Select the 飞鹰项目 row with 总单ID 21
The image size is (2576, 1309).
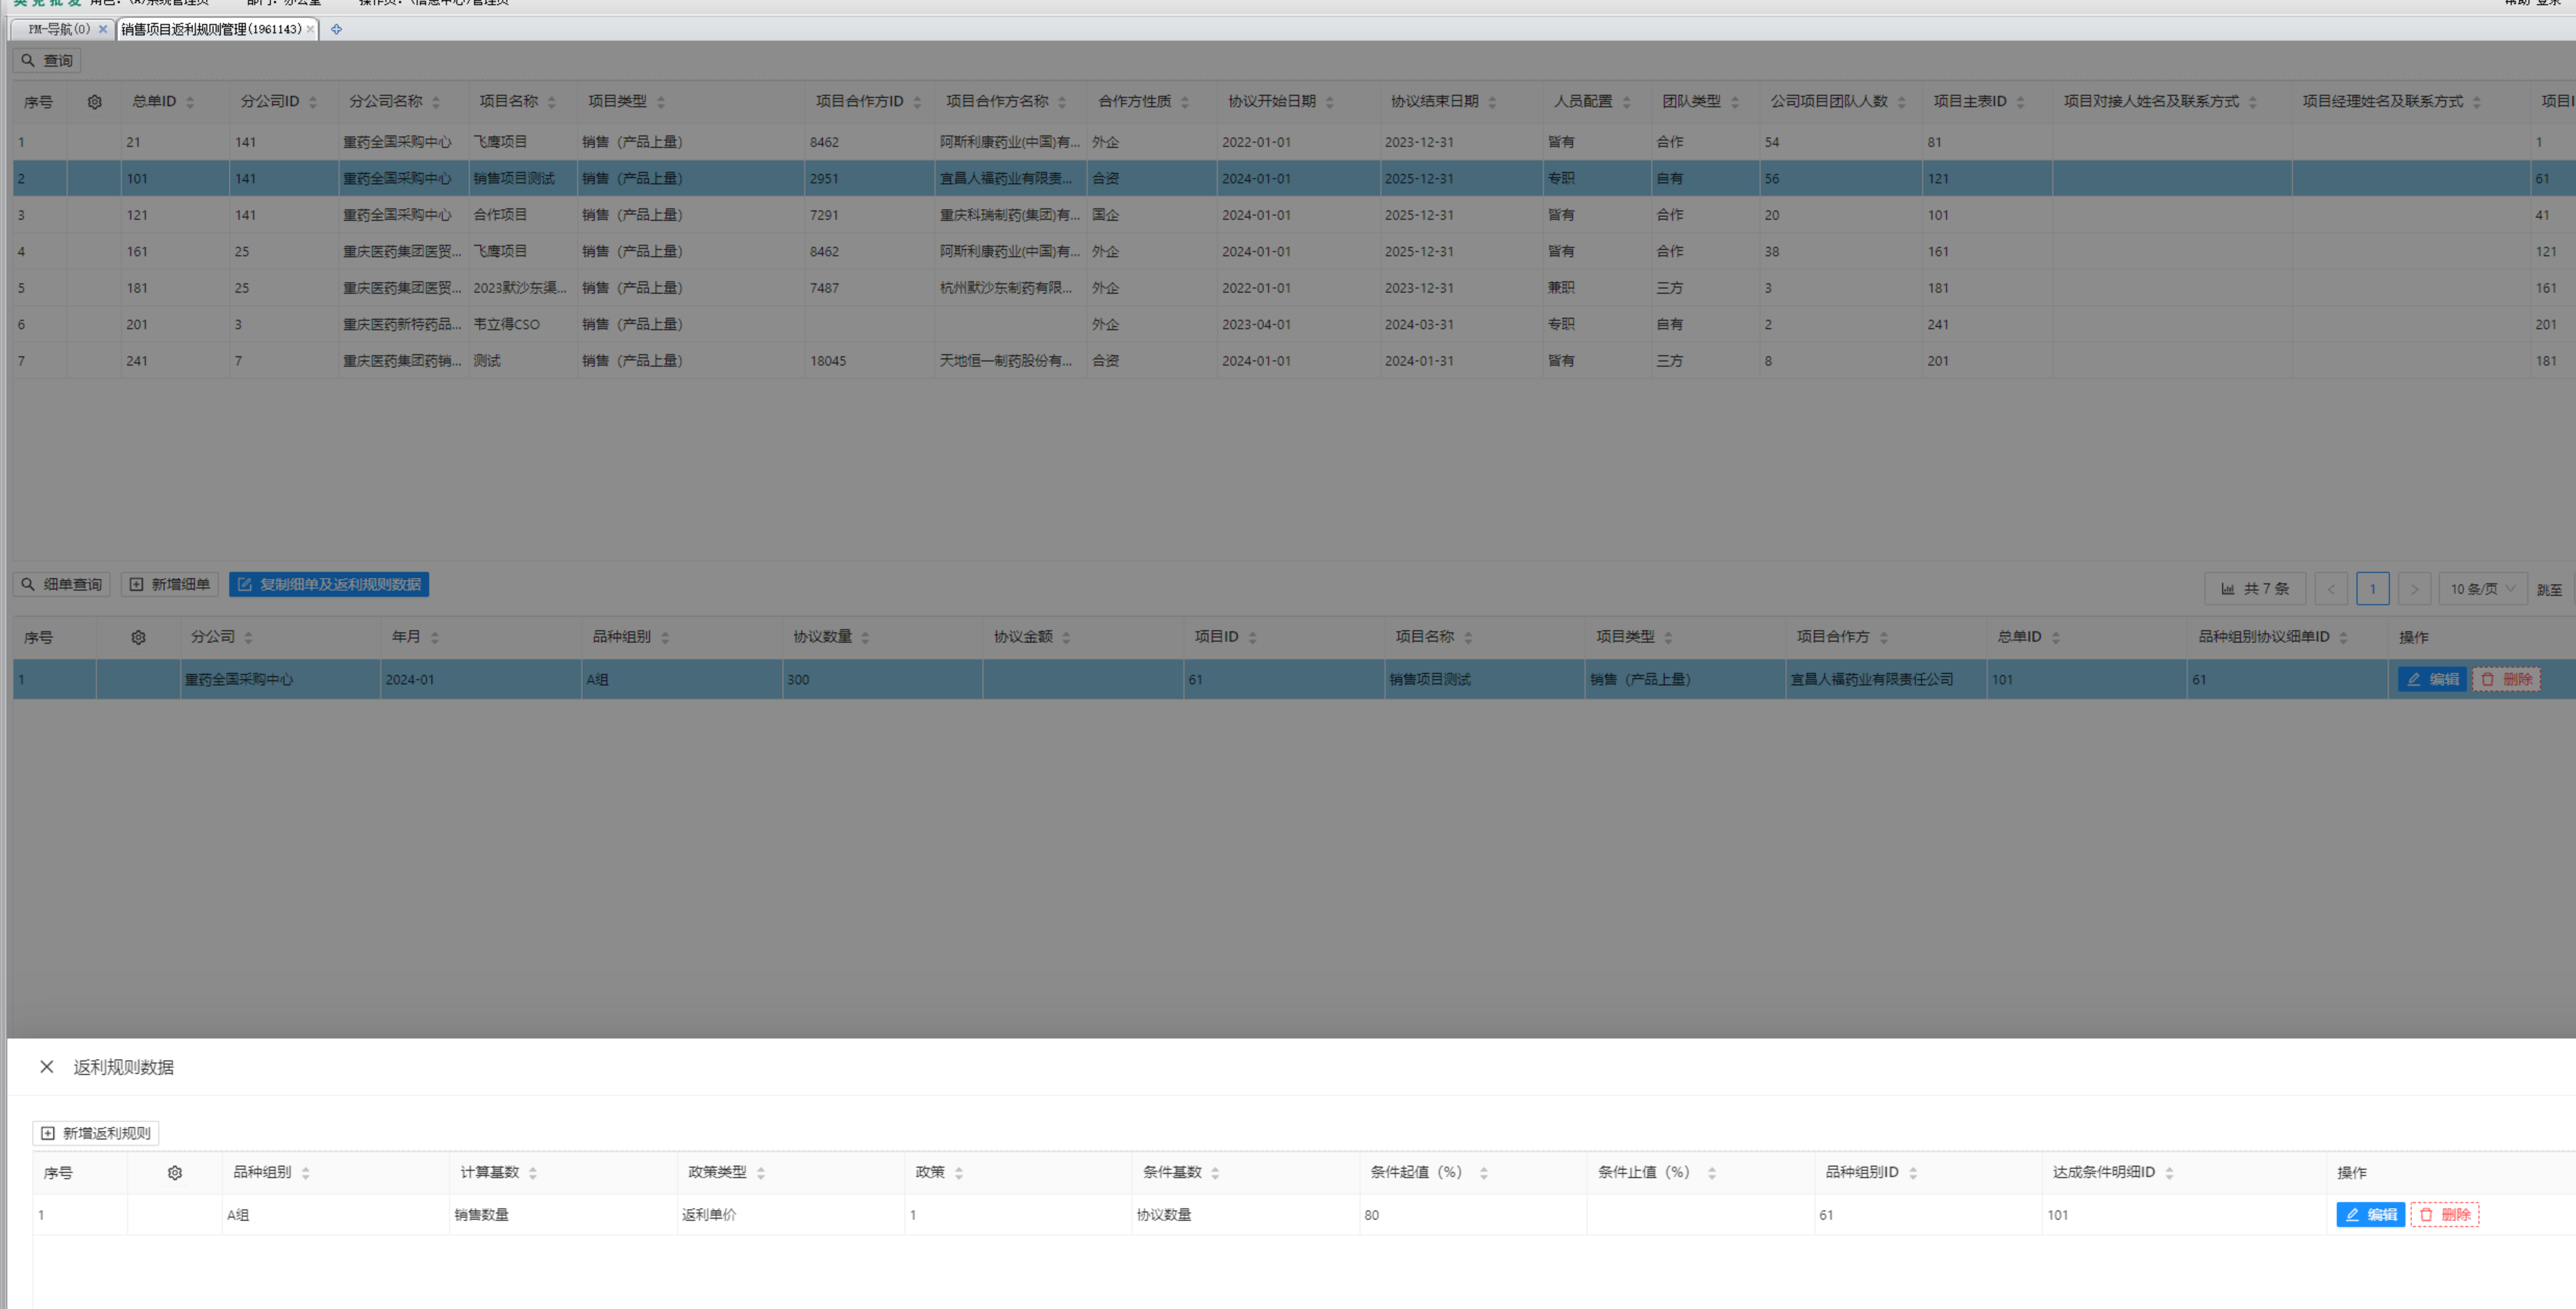tap(1294, 142)
